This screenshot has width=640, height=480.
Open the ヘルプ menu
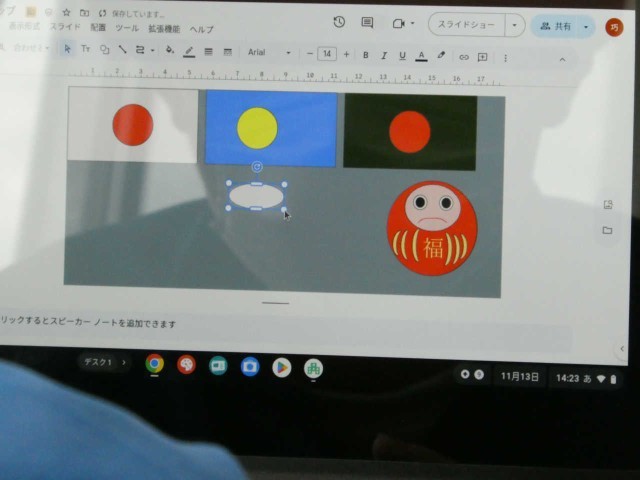click(201, 30)
